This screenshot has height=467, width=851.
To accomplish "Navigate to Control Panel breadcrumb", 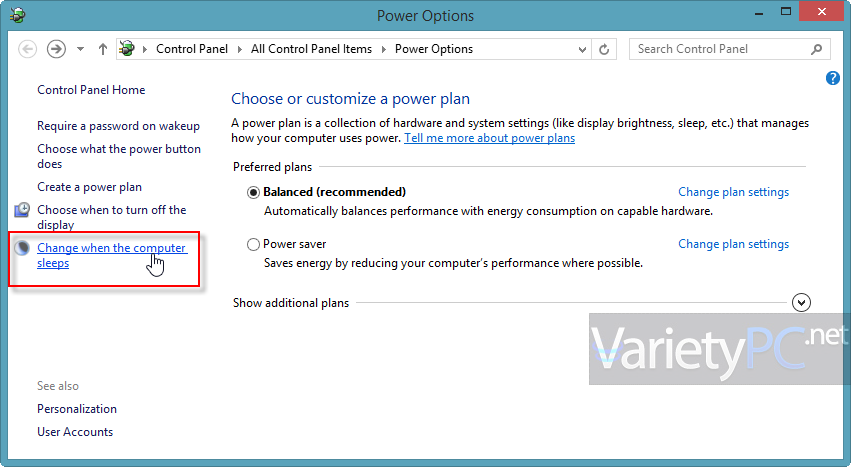I will 192,49.
